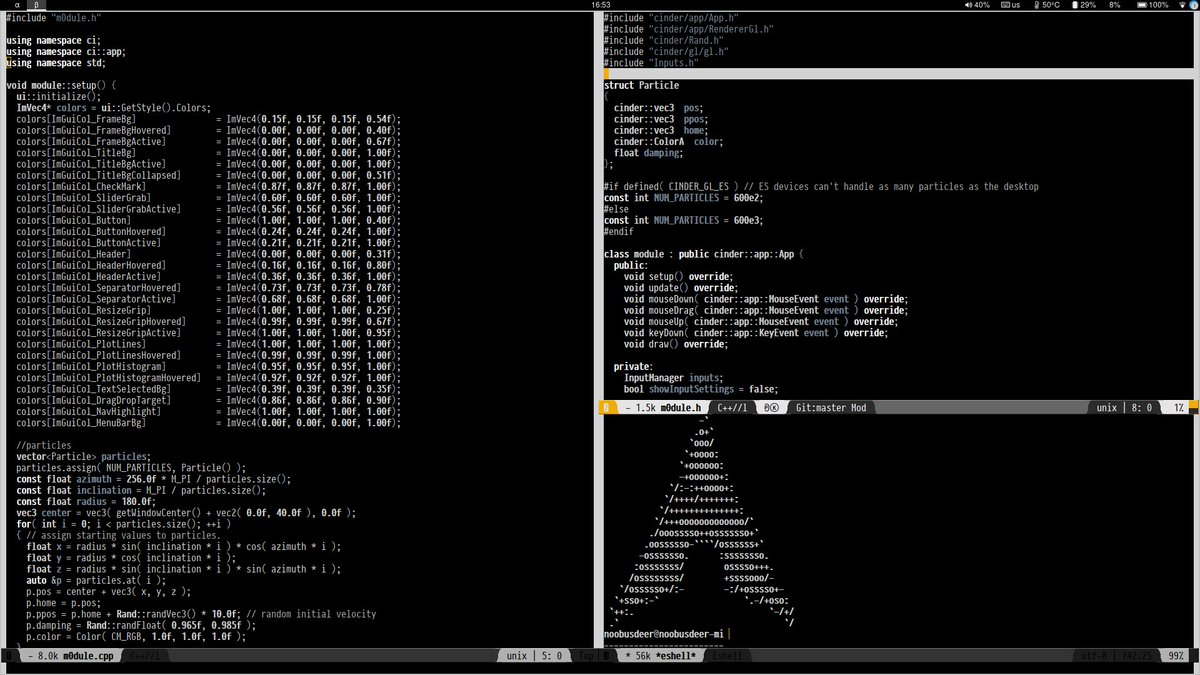Click the p.damping = Rand::randFloat line
This screenshot has width=1200, height=675.
141,625
